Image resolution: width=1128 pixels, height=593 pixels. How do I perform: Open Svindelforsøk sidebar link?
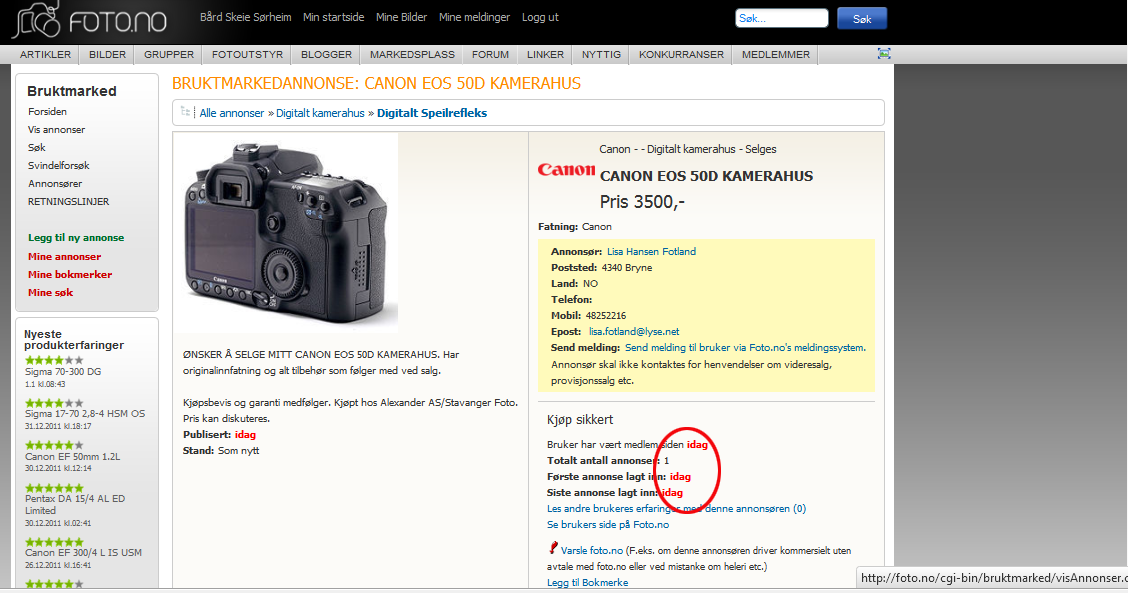(x=58, y=166)
